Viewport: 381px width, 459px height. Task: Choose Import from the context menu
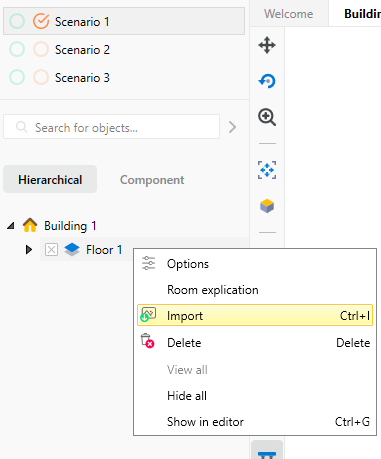pos(255,315)
